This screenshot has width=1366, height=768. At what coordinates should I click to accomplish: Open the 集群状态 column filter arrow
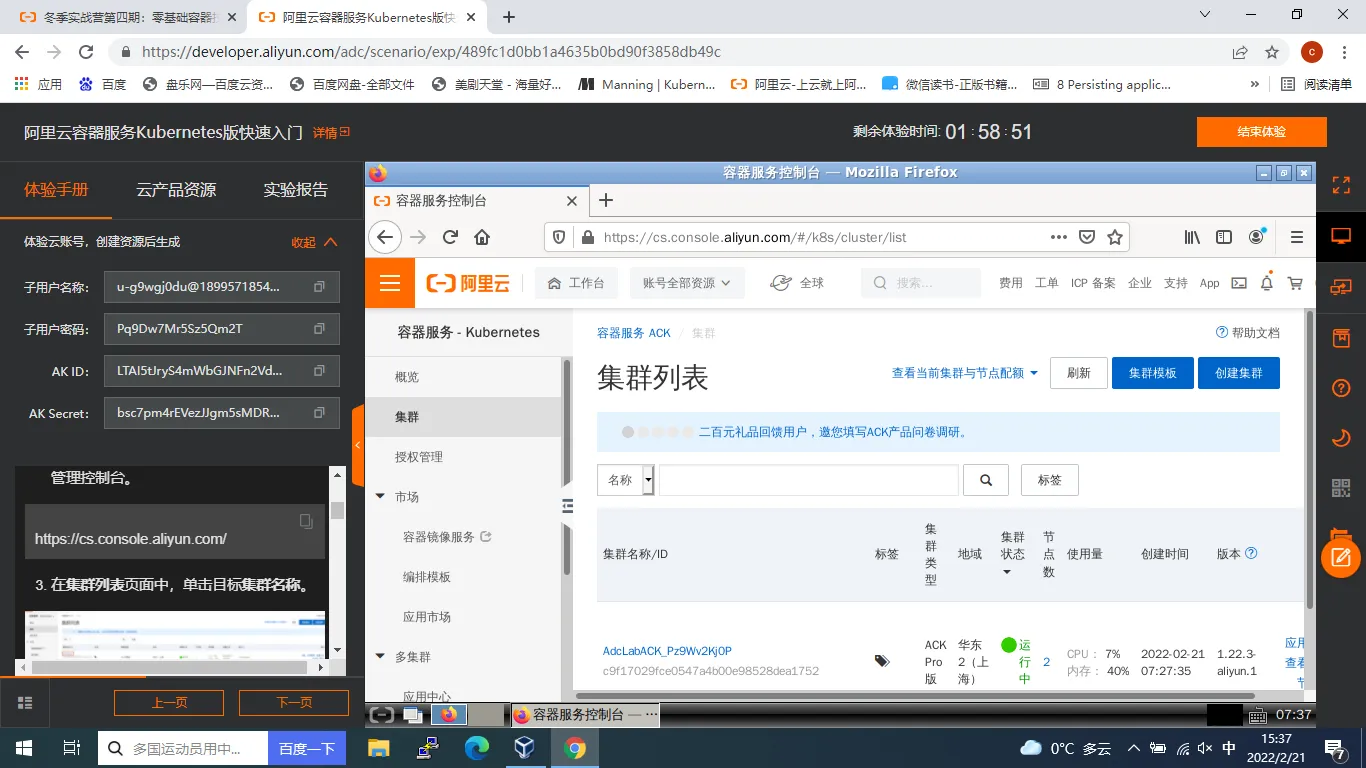click(x=1006, y=572)
